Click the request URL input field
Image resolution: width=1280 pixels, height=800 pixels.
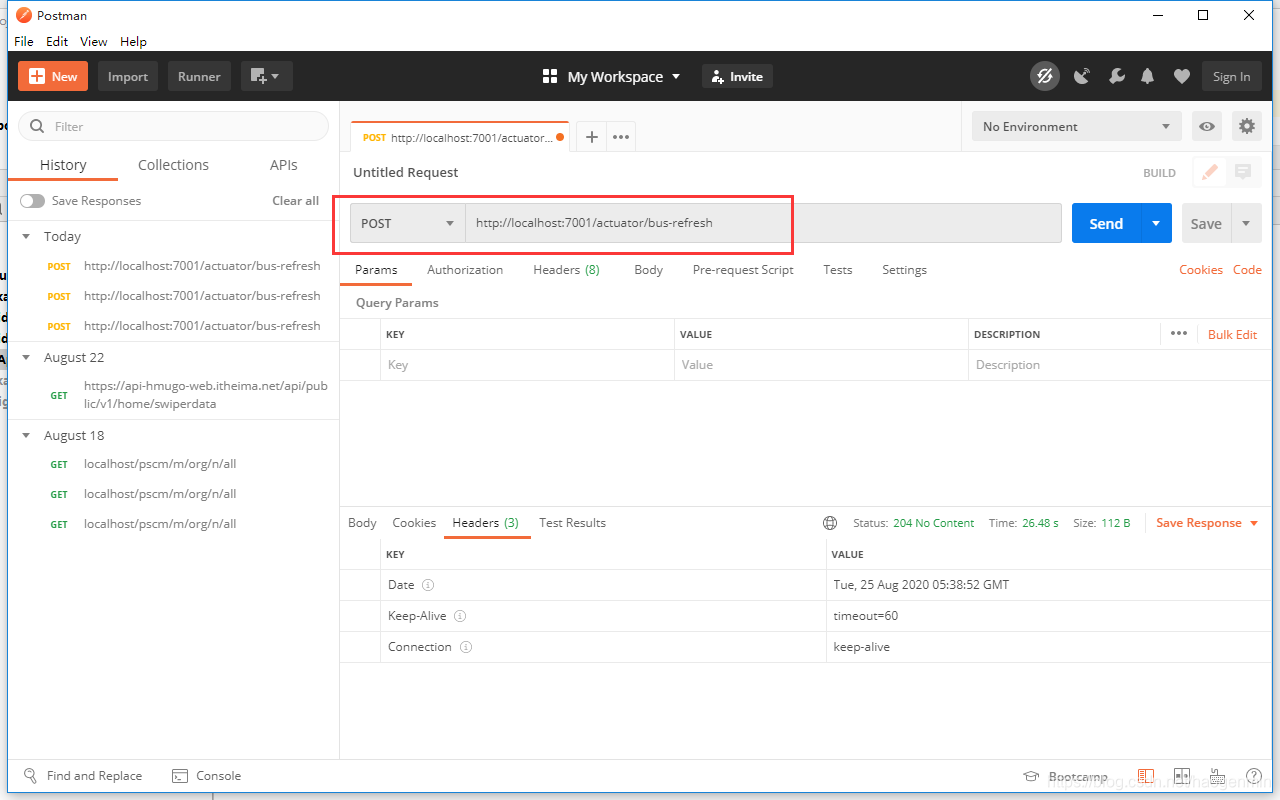tap(763, 223)
